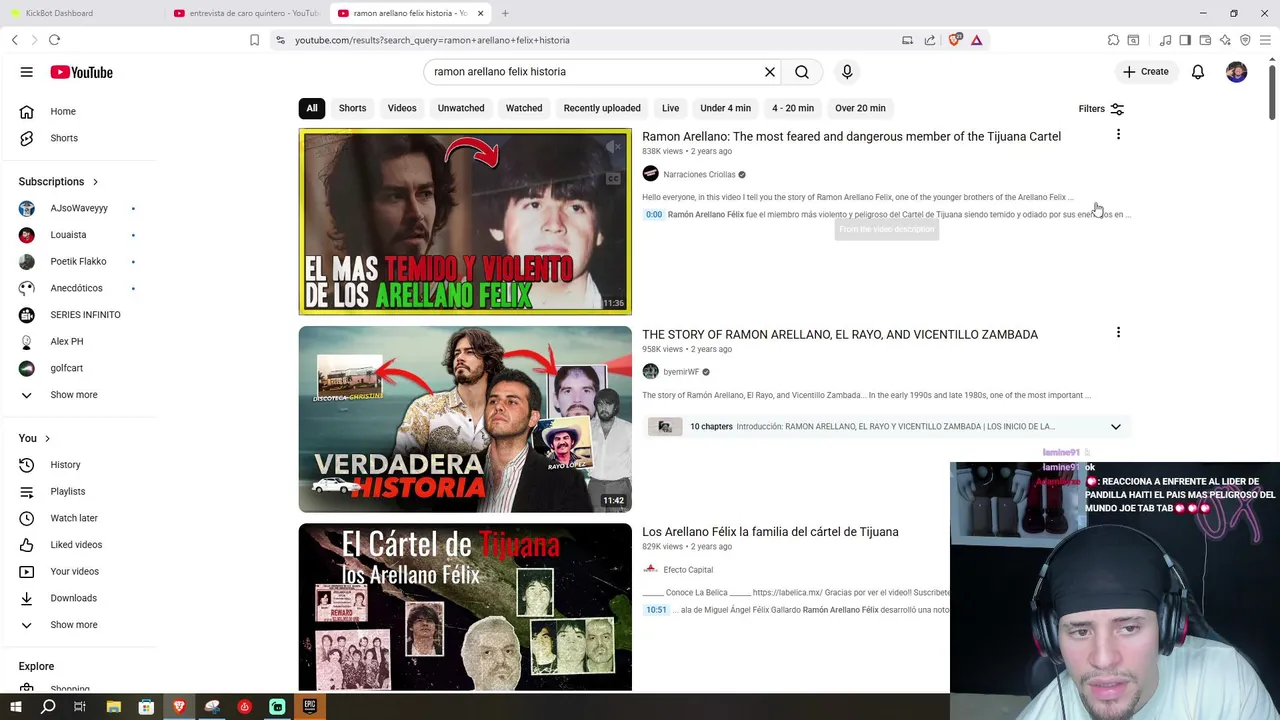Go back with the browser arrow

[14, 40]
